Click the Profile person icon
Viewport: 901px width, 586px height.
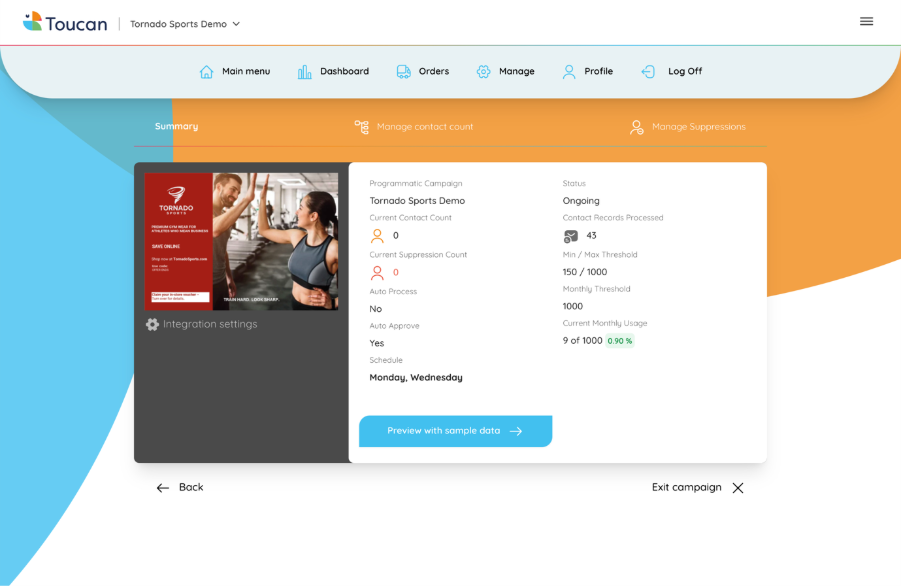coord(569,72)
